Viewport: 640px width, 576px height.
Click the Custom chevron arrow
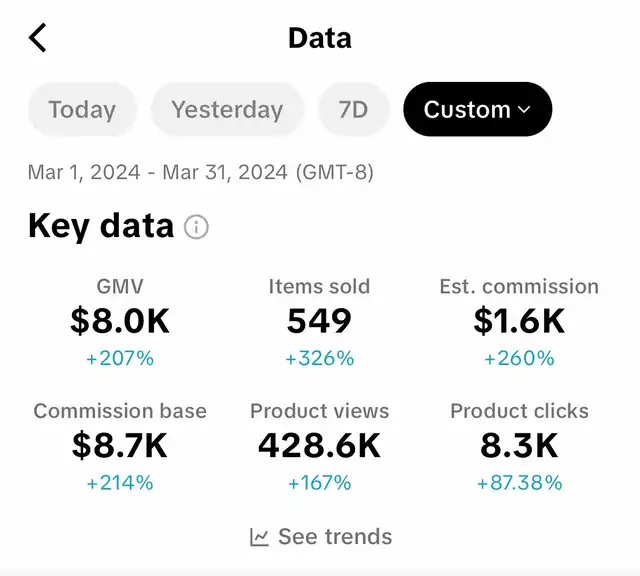pos(525,110)
